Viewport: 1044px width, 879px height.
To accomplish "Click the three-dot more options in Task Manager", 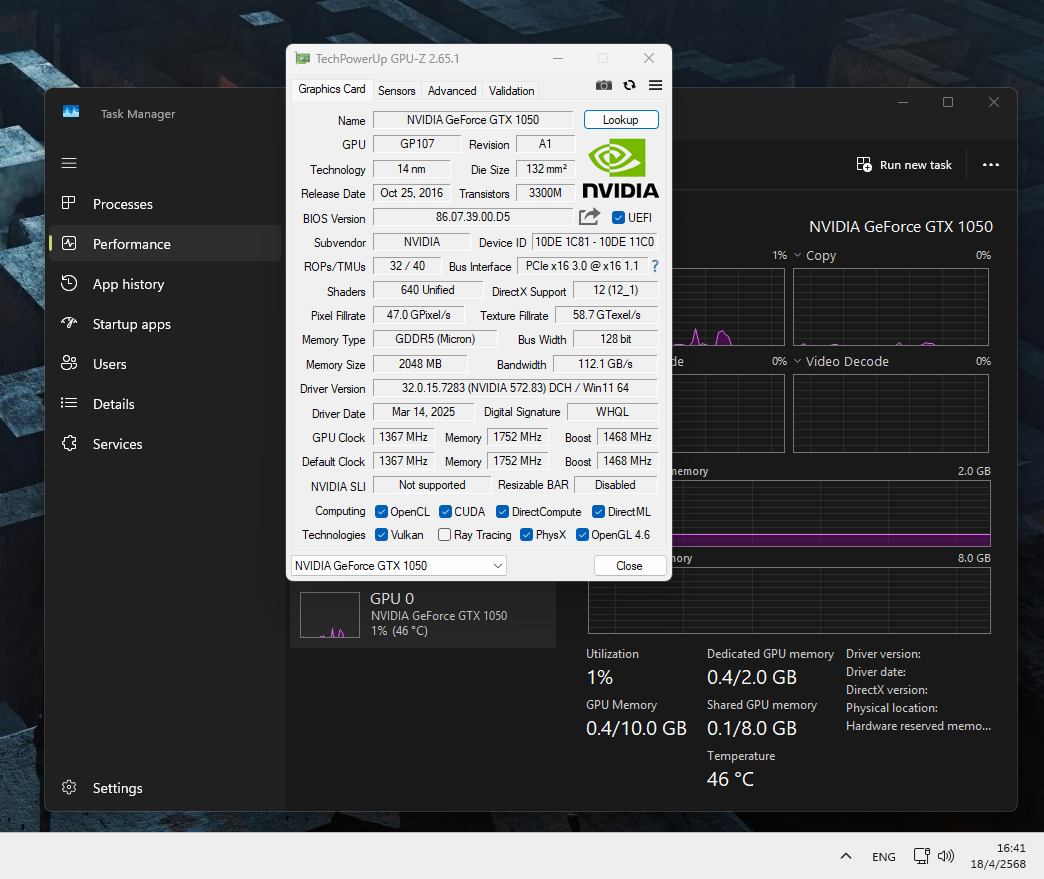I will coord(991,164).
